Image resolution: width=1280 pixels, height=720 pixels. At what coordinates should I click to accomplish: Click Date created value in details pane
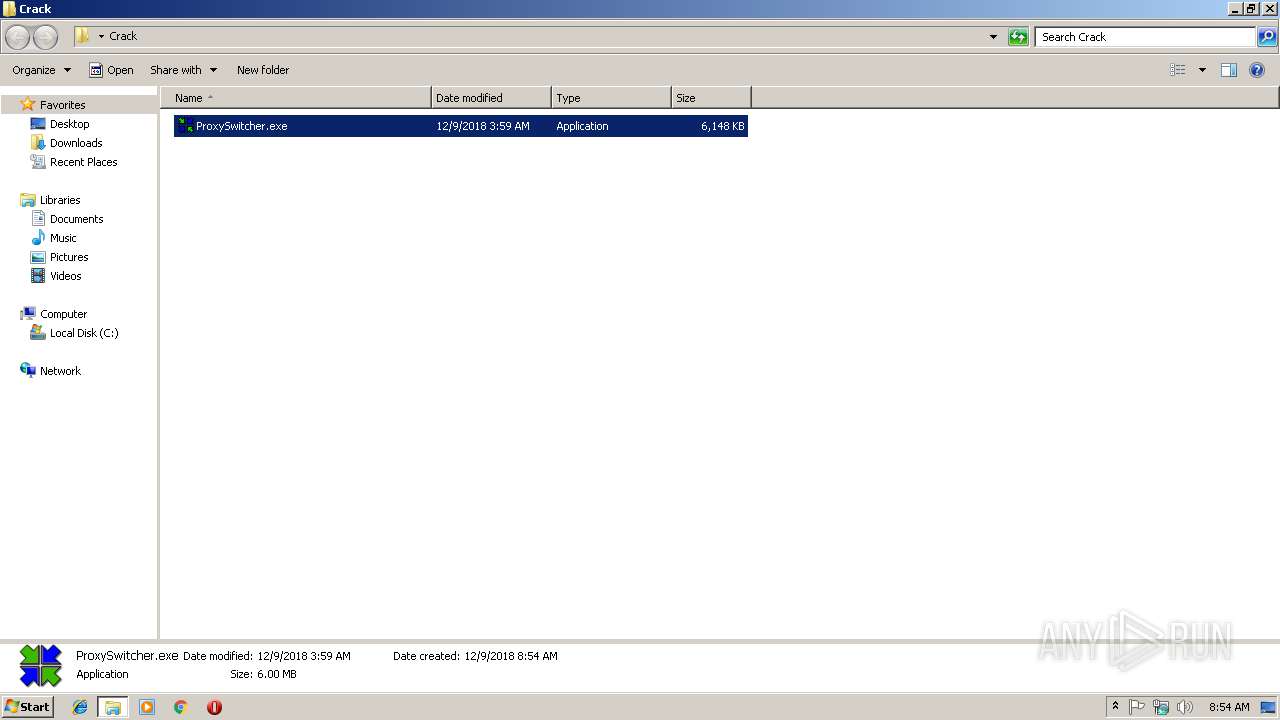pyautogui.click(x=510, y=656)
